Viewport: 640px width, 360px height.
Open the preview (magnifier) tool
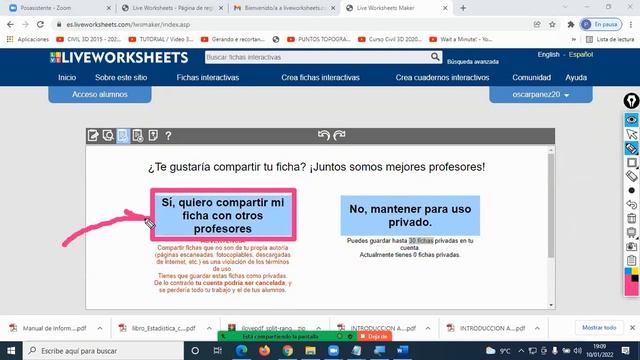pyautogui.click(x=108, y=136)
